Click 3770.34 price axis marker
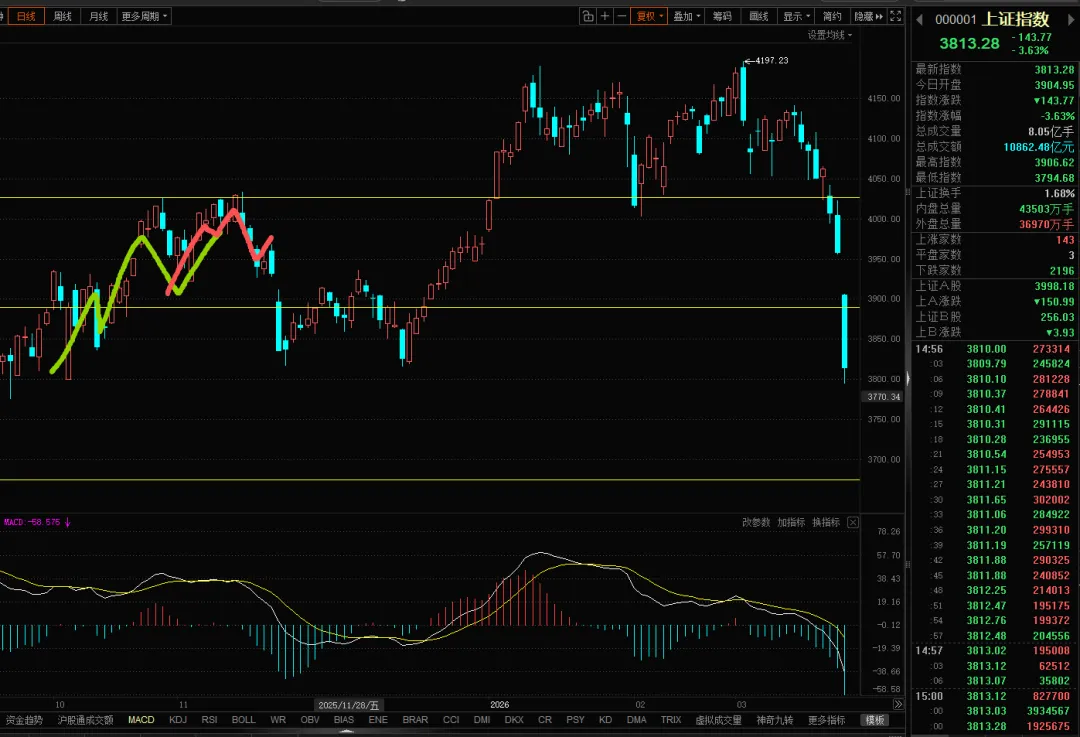This screenshot has width=1080, height=737. coord(884,397)
